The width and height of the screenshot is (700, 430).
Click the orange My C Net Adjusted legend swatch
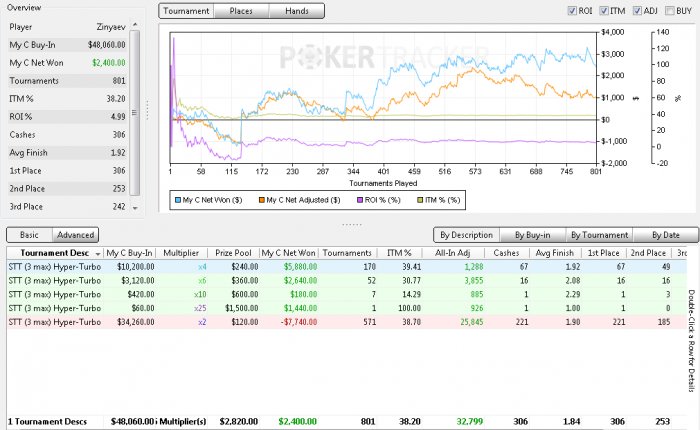[x=263, y=200]
